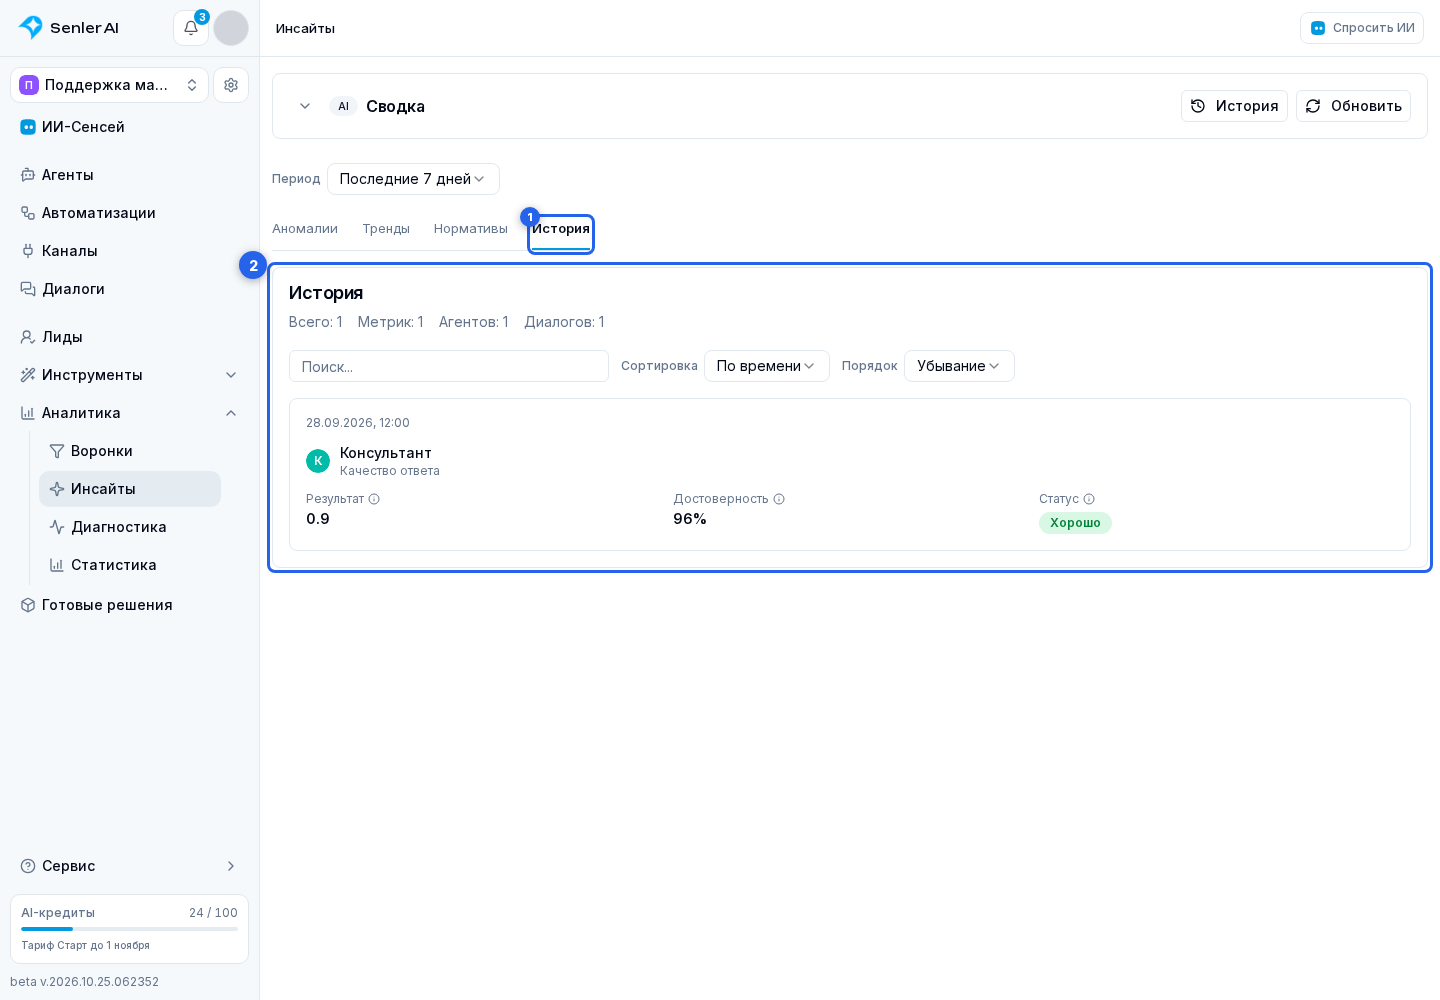Open workspace settings gear
The height and width of the screenshot is (1000, 1440).
tap(231, 85)
